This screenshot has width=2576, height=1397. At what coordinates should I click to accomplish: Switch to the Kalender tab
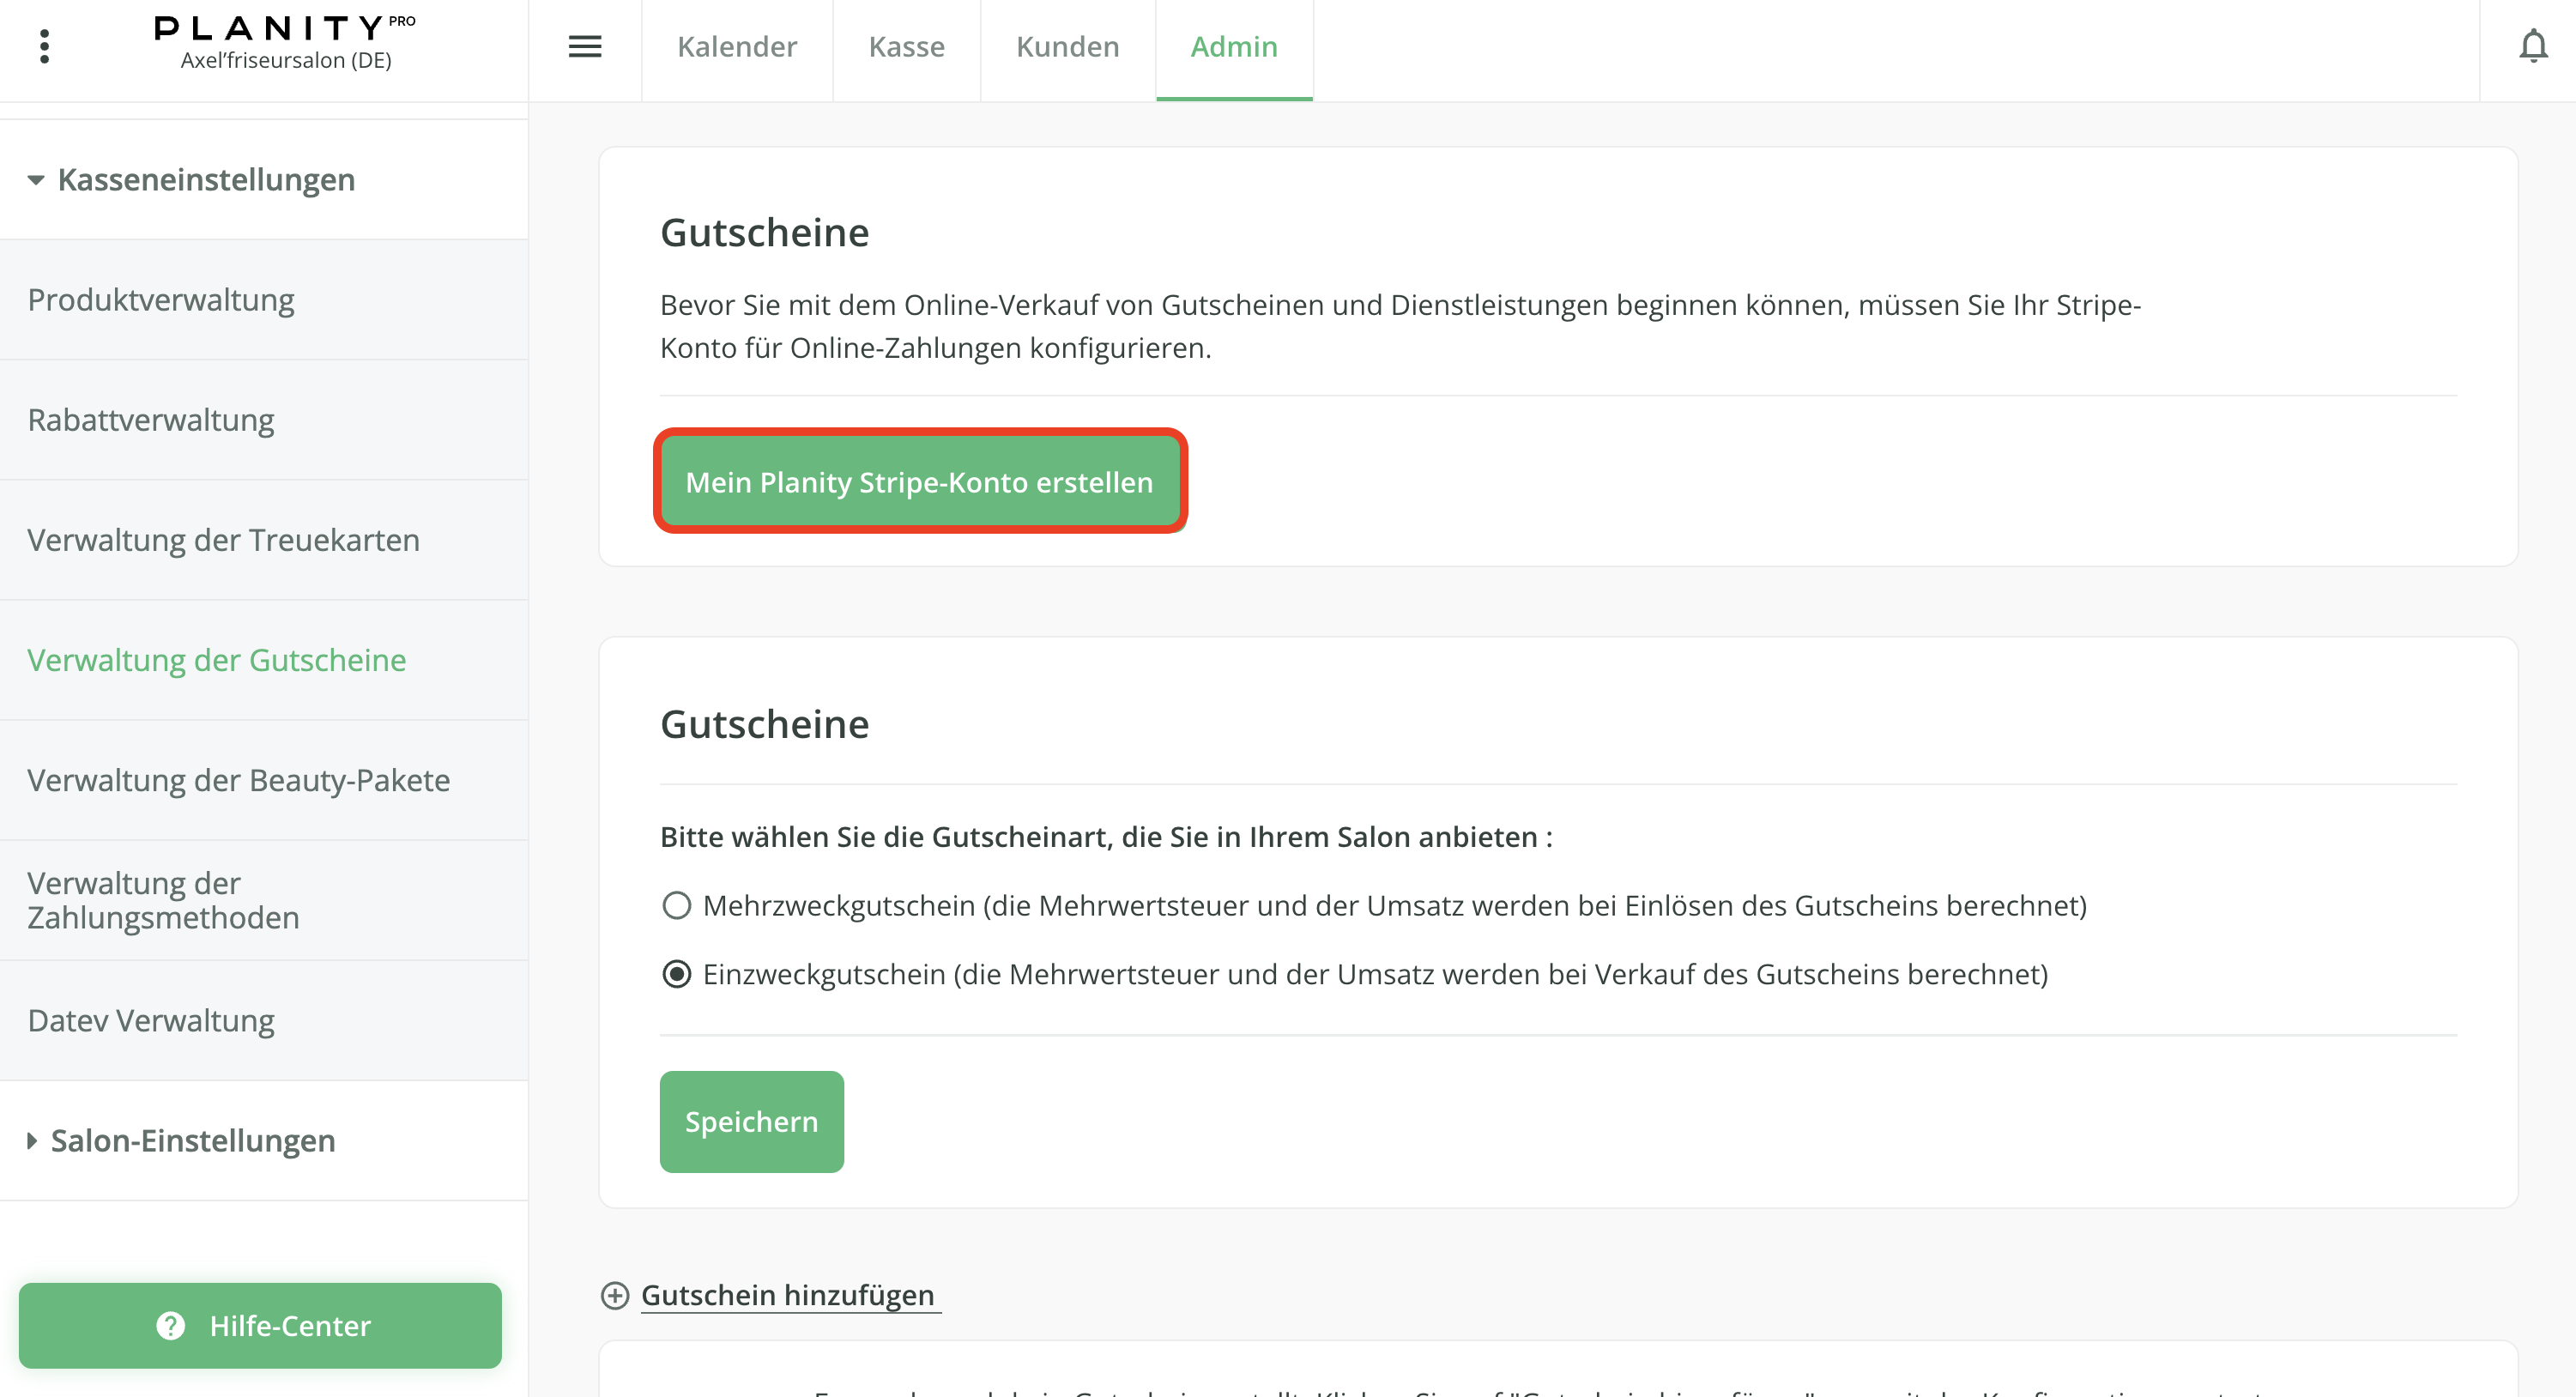coord(737,46)
